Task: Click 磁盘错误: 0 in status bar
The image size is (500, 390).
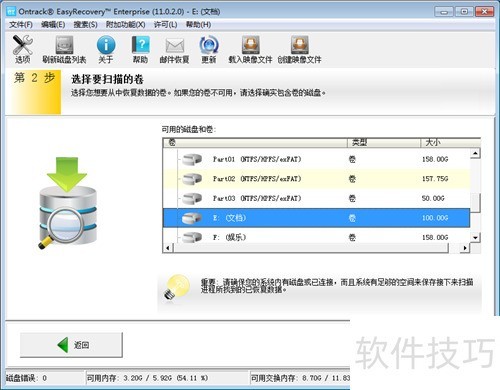Action: click(27, 378)
